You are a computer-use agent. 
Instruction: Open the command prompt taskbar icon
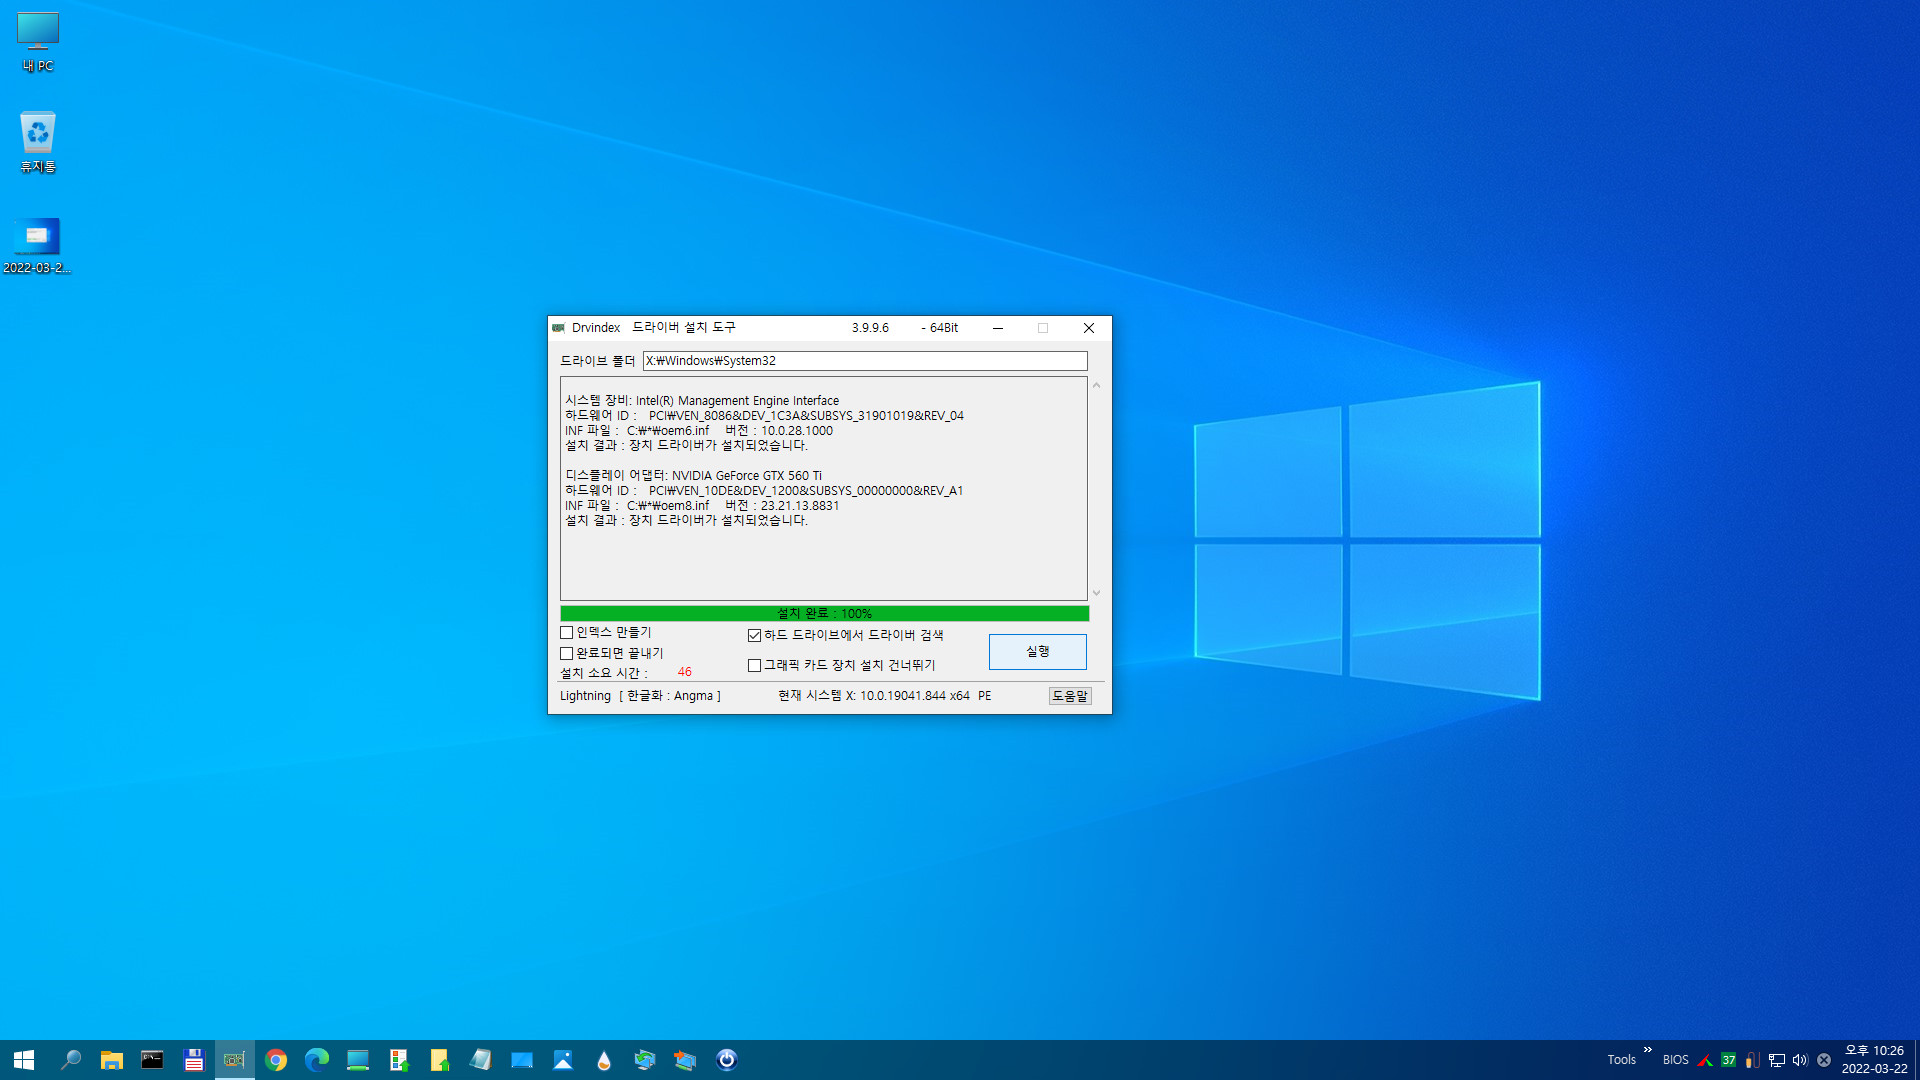(152, 1060)
